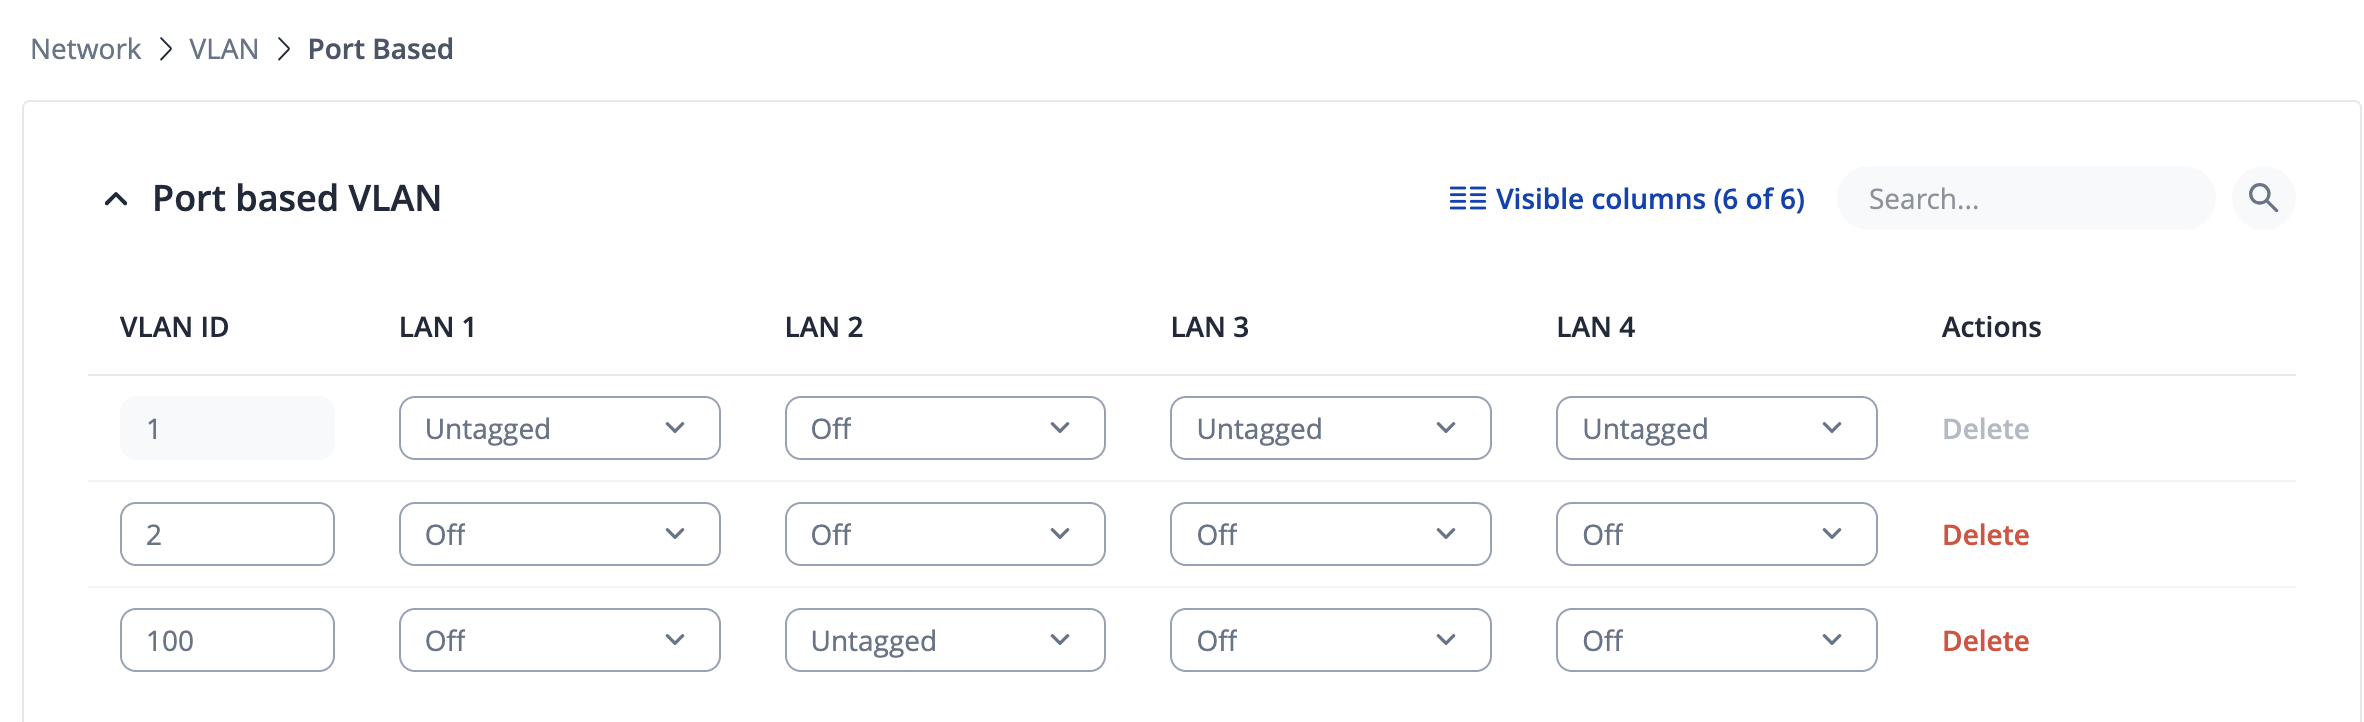
Task: Open LAN 4 dropdown for VLAN 100
Action: click(1716, 640)
